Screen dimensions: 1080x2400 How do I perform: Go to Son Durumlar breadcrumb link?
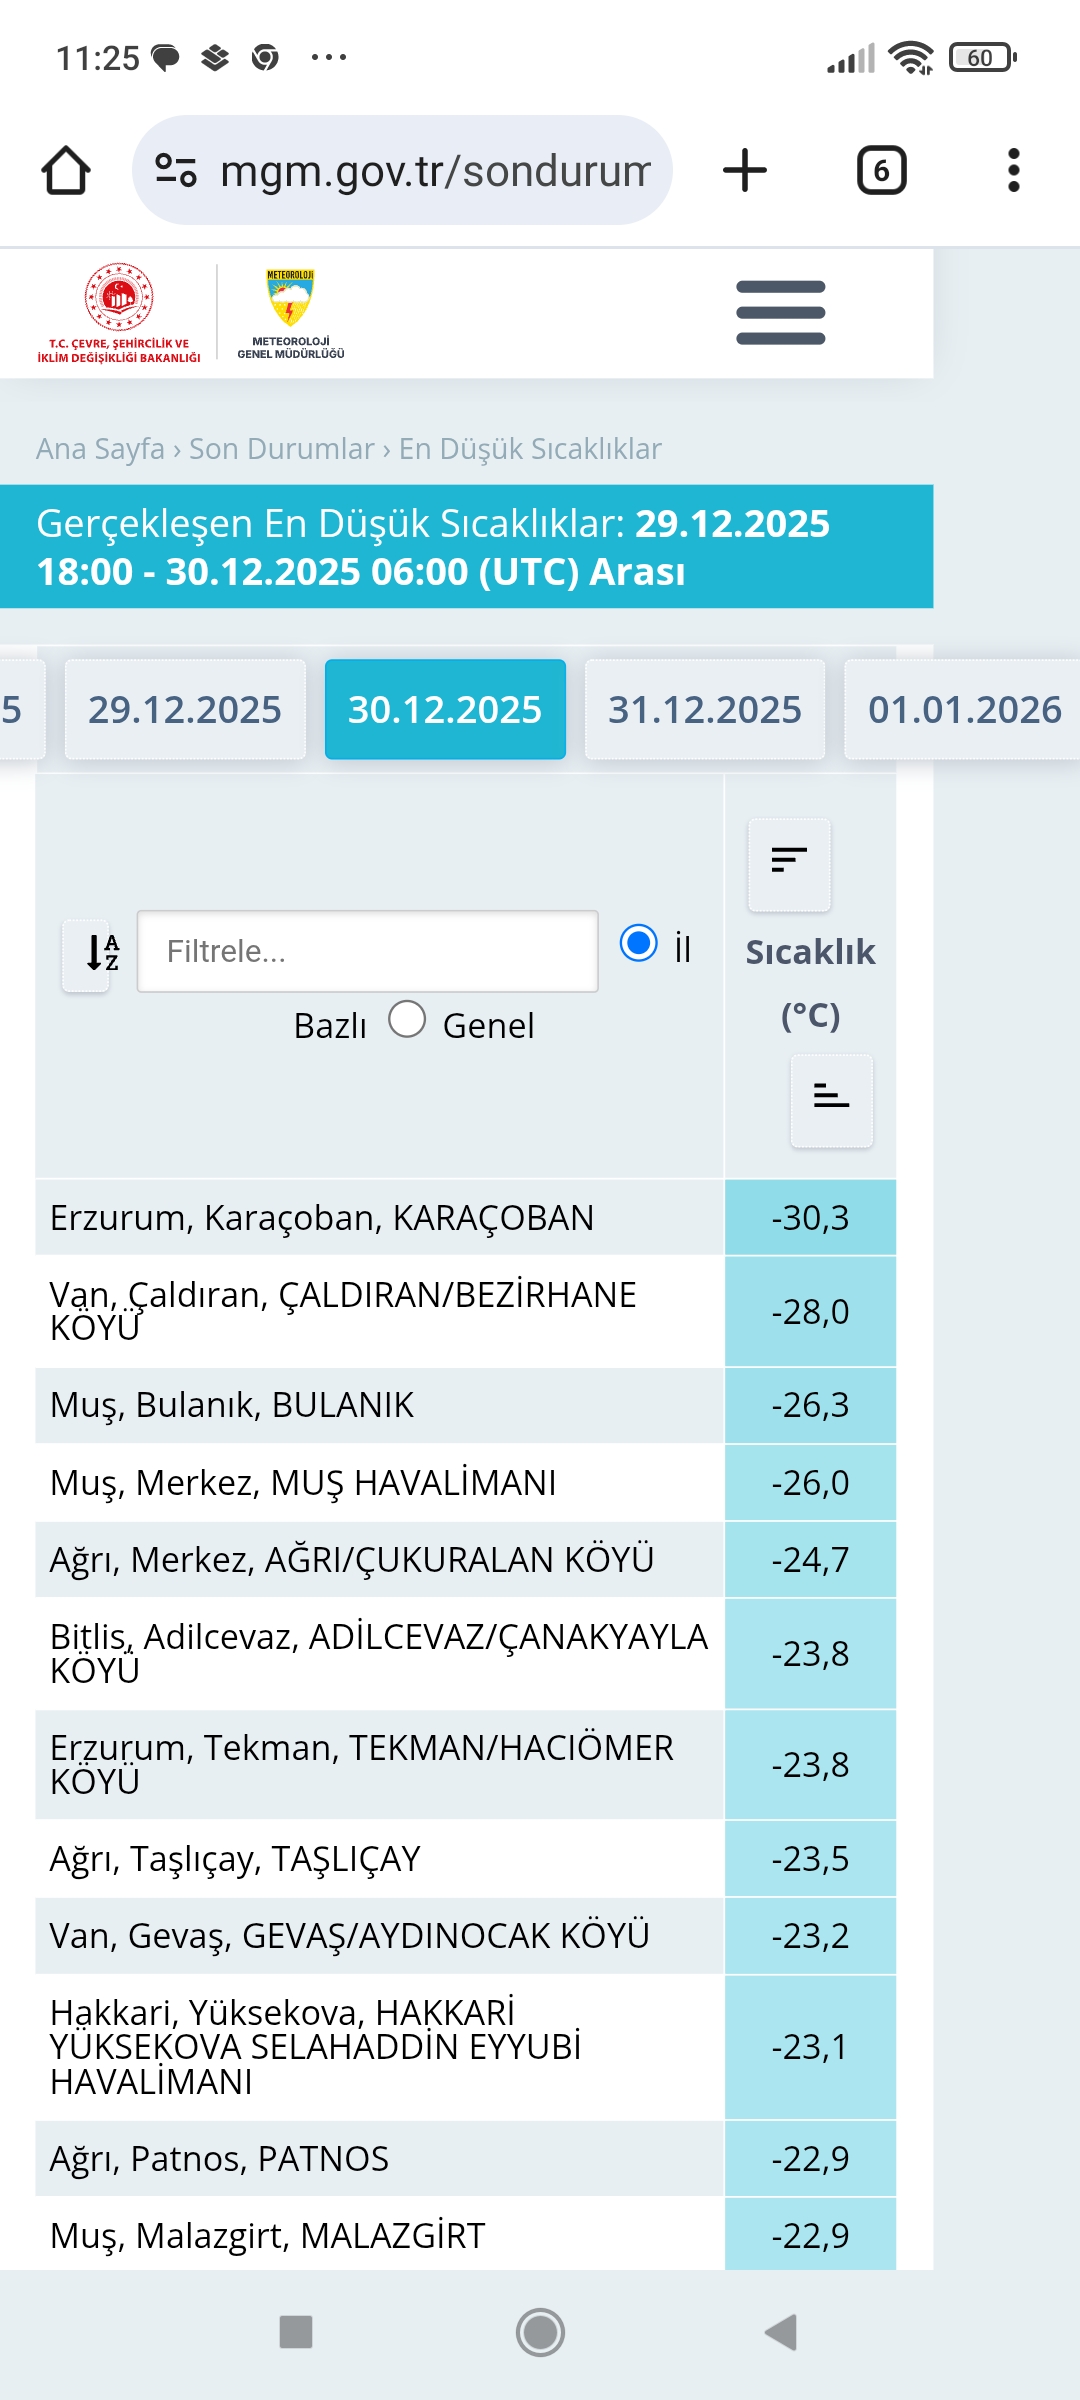click(x=282, y=449)
